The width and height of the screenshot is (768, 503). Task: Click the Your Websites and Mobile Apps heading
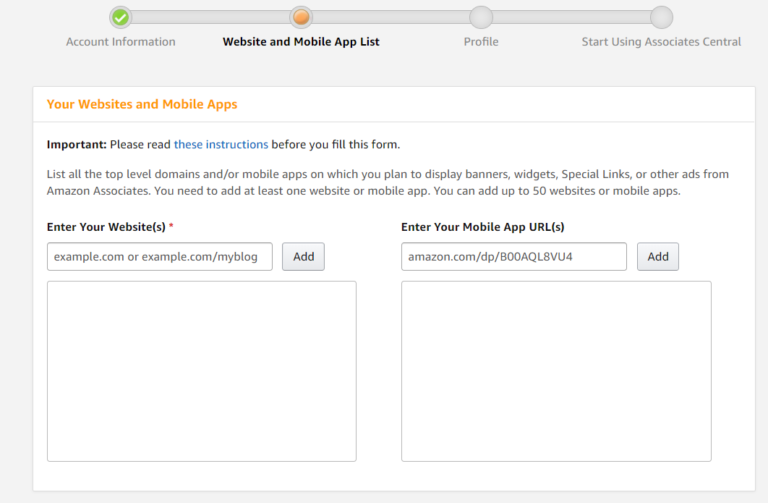(142, 104)
